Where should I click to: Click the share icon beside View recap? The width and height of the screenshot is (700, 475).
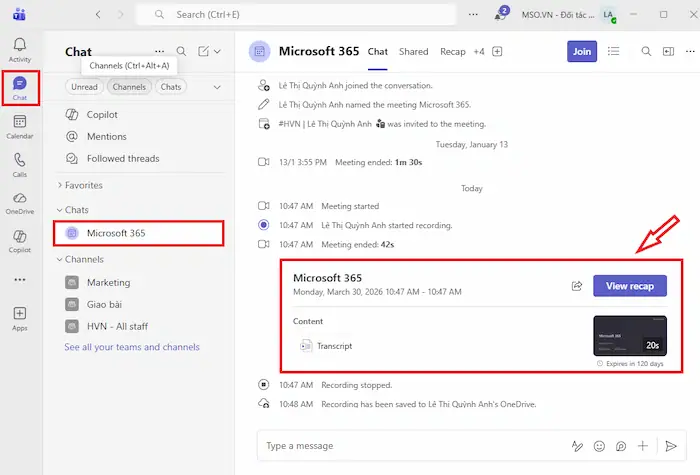click(x=577, y=286)
